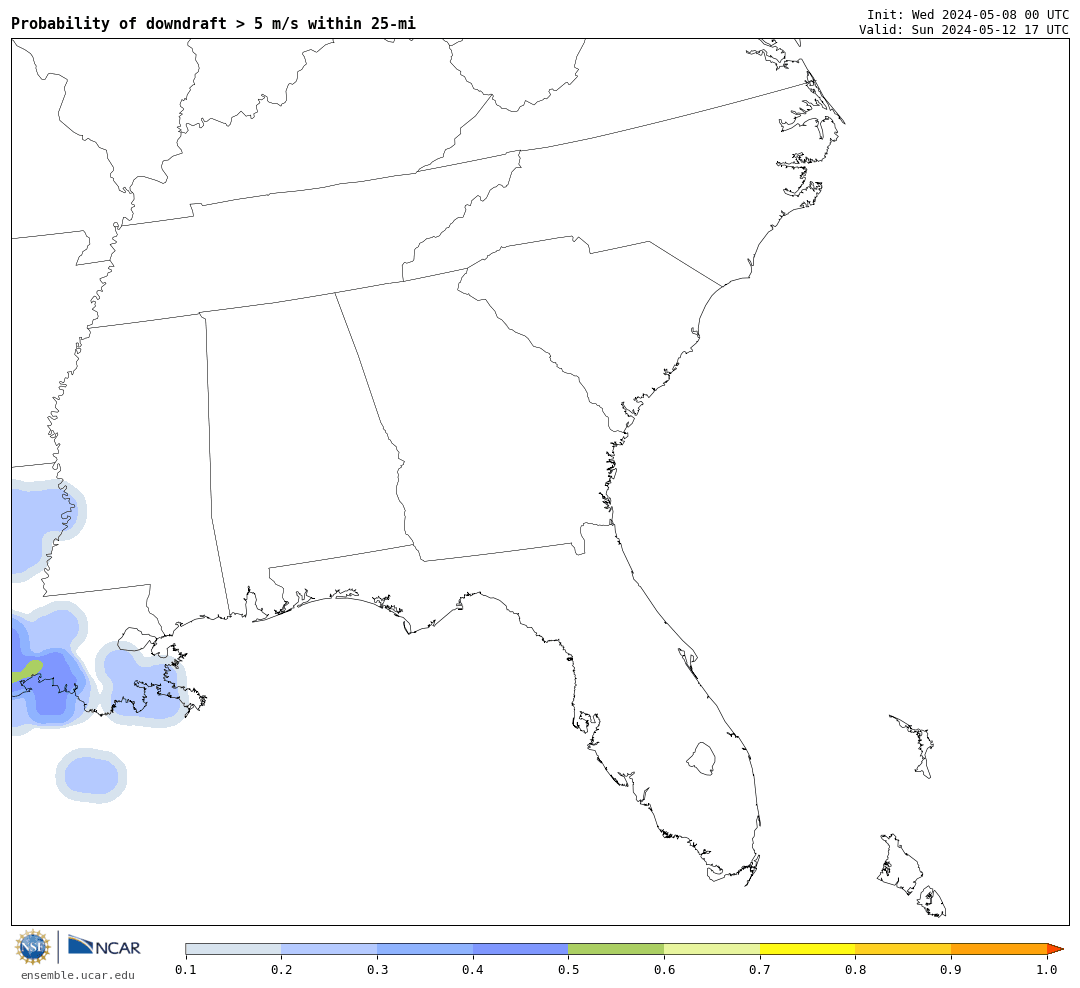
Task: Click the red arrow tip of the colorbar
Action: (1055, 949)
